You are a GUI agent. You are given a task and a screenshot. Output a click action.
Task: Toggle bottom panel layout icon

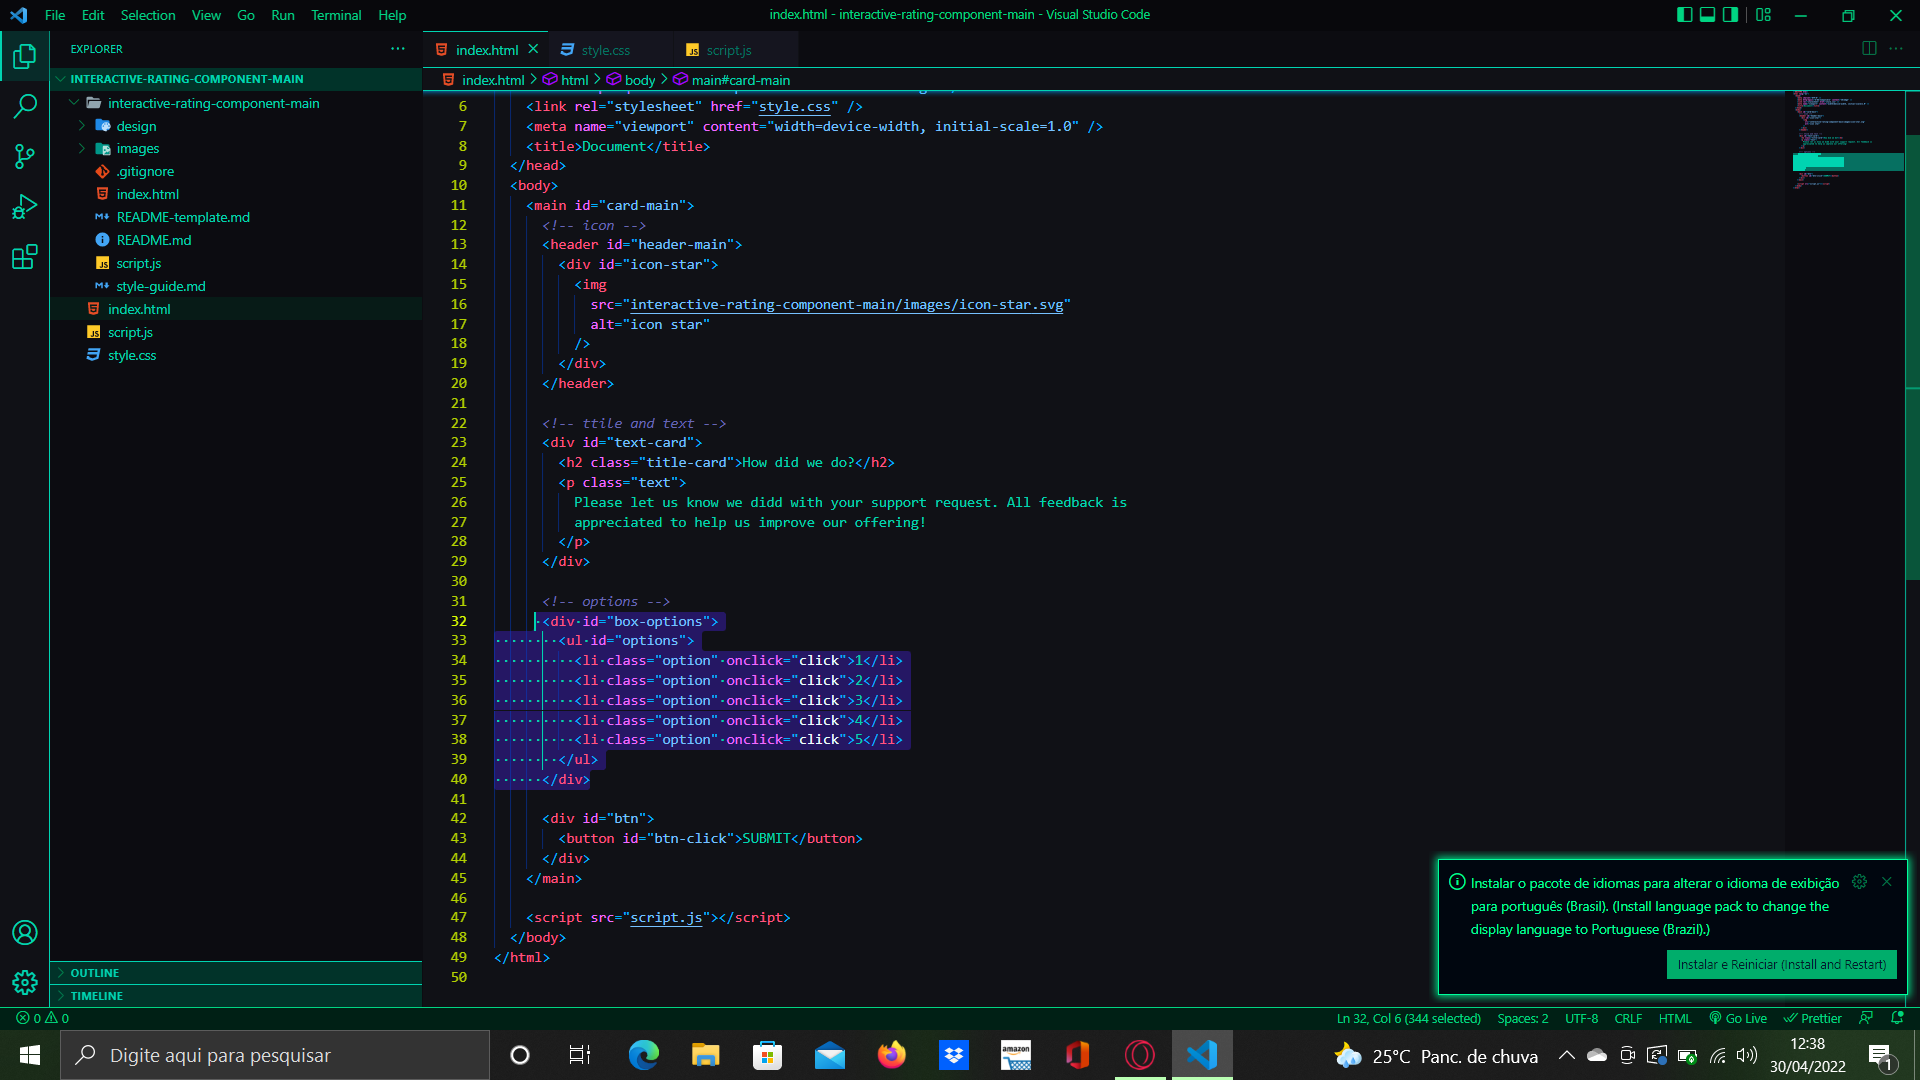point(1708,15)
